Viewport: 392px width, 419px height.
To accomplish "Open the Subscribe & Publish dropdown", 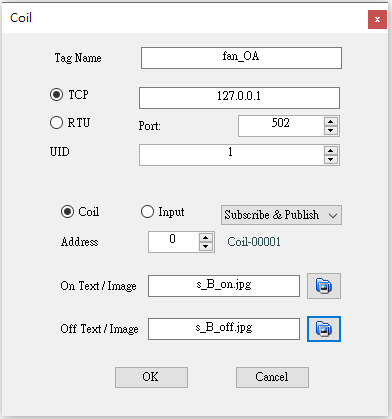I will 281,215.
